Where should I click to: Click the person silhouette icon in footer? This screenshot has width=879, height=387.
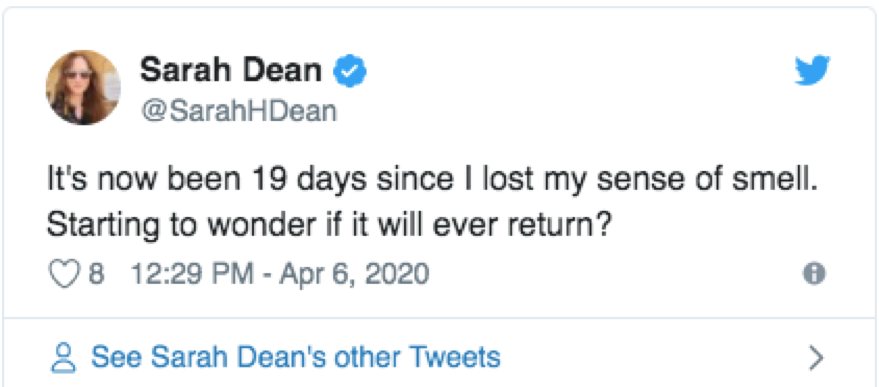[63, 357]
